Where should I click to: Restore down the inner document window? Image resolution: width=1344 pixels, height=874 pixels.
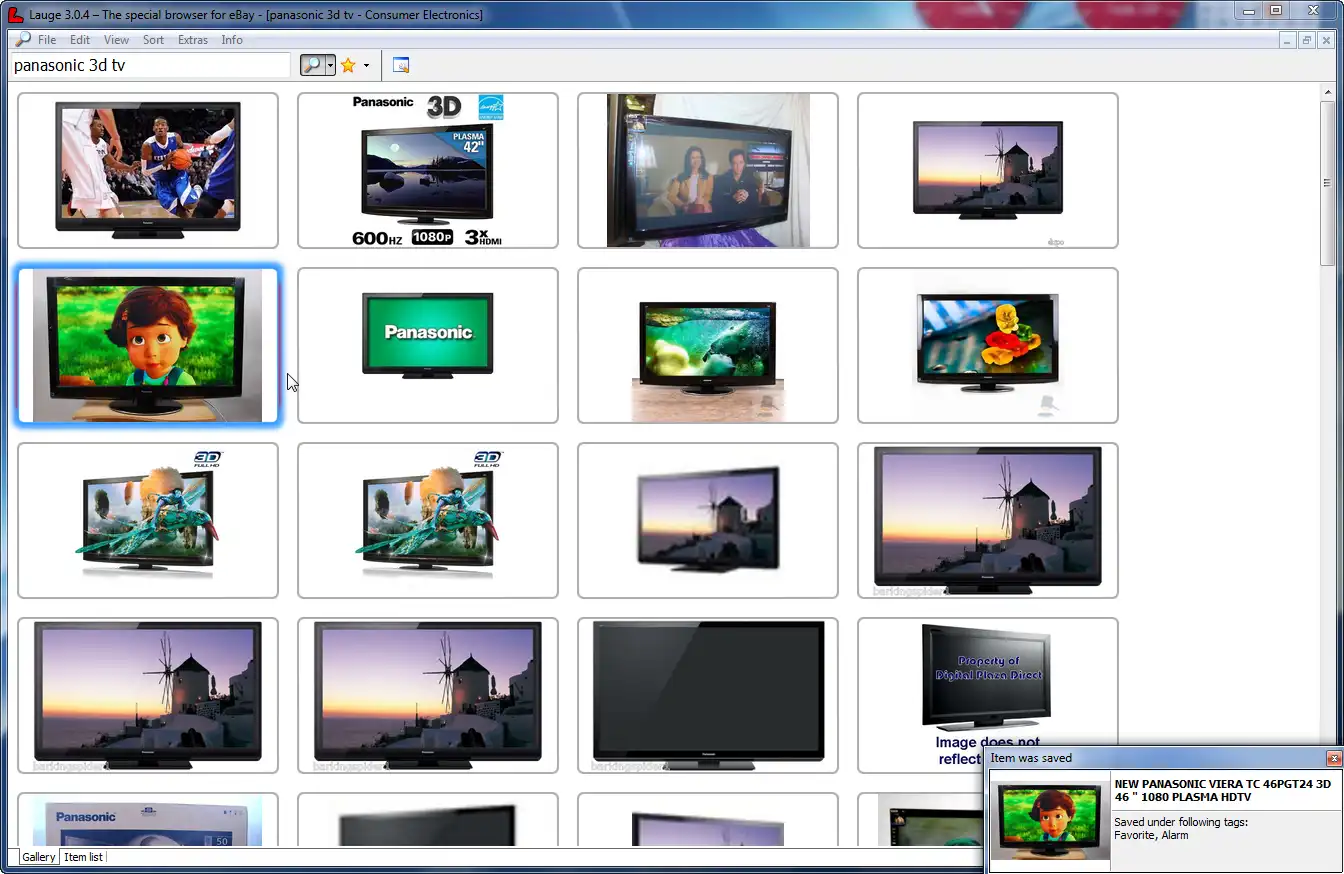[x=1307, y=40]
